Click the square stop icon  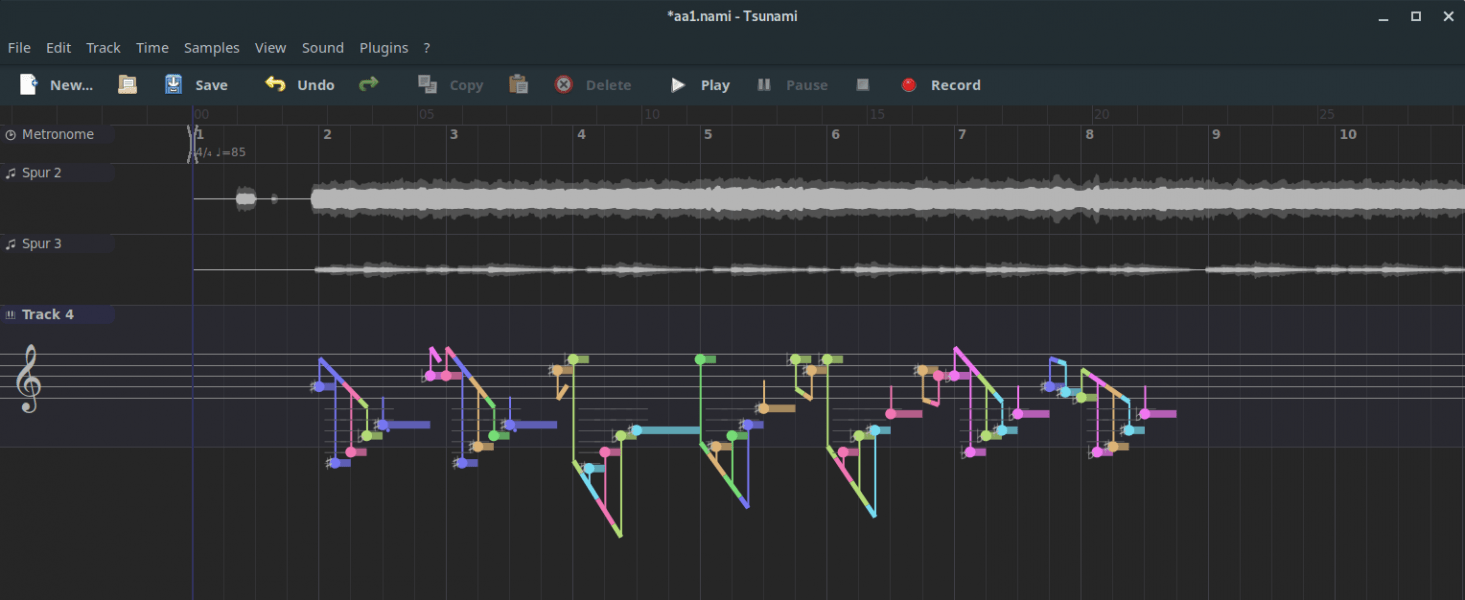click(x=863, y=85)
